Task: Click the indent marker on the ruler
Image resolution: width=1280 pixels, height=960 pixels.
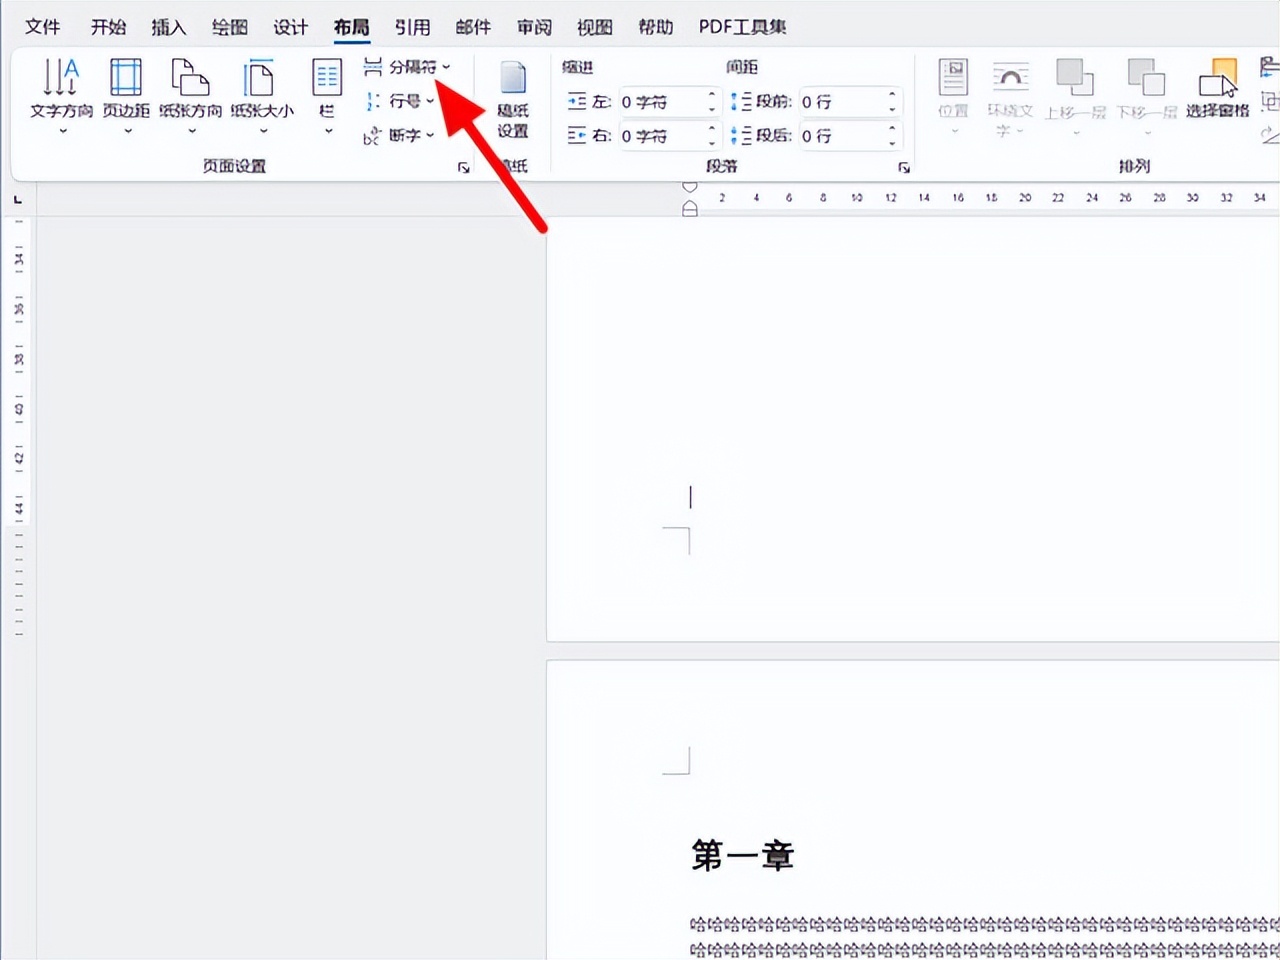Action: [690, 208]
